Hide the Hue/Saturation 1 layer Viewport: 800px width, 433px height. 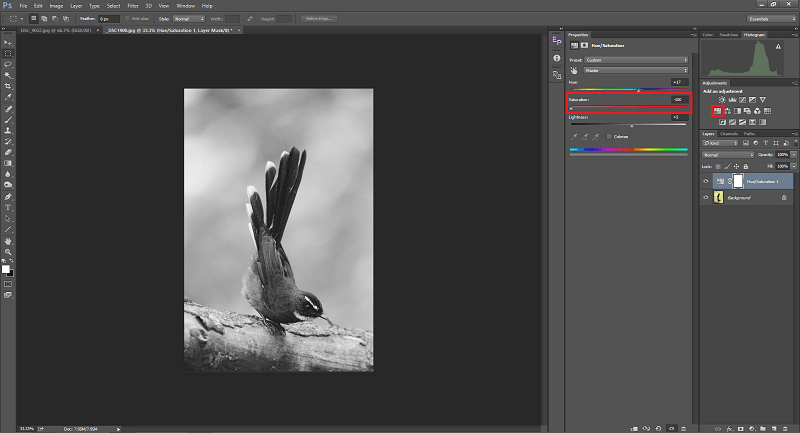click(706, 181)
